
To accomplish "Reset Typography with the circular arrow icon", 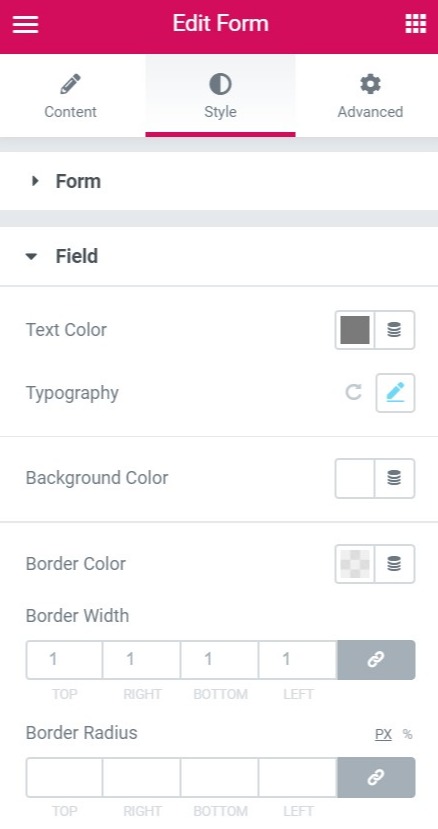I will [353, 392].
